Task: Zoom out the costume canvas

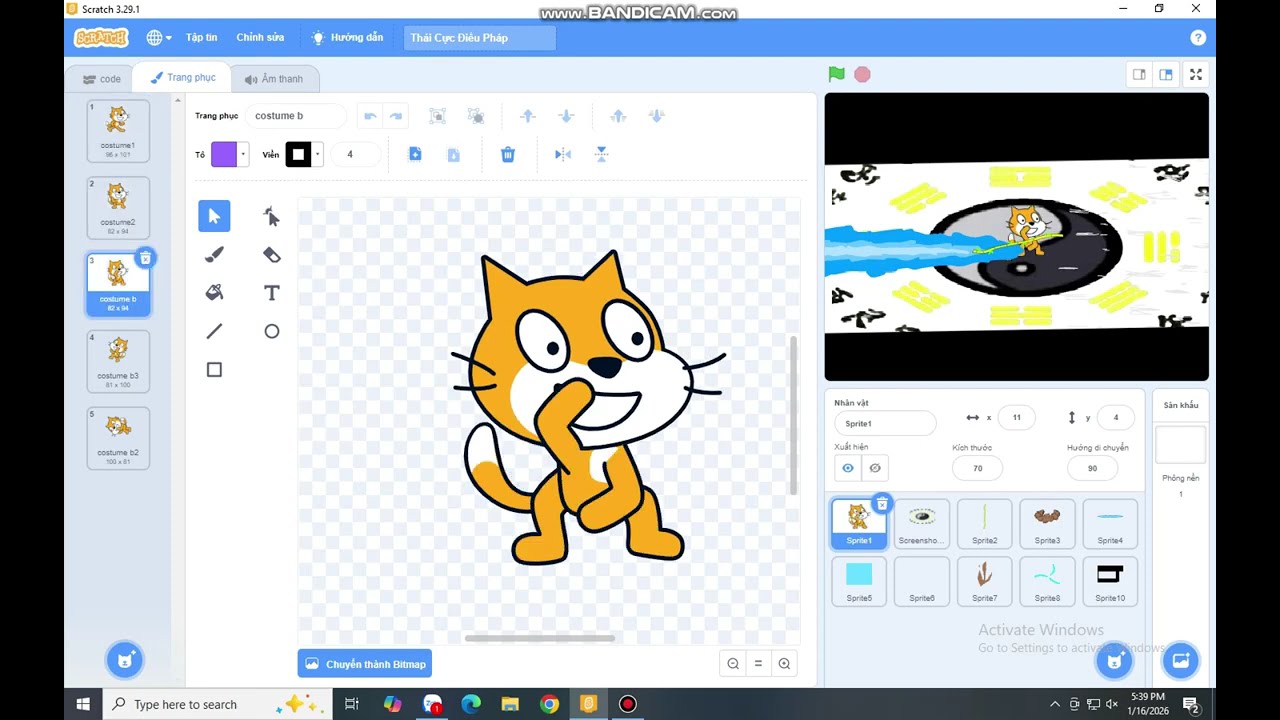Action: click(733, 663)
